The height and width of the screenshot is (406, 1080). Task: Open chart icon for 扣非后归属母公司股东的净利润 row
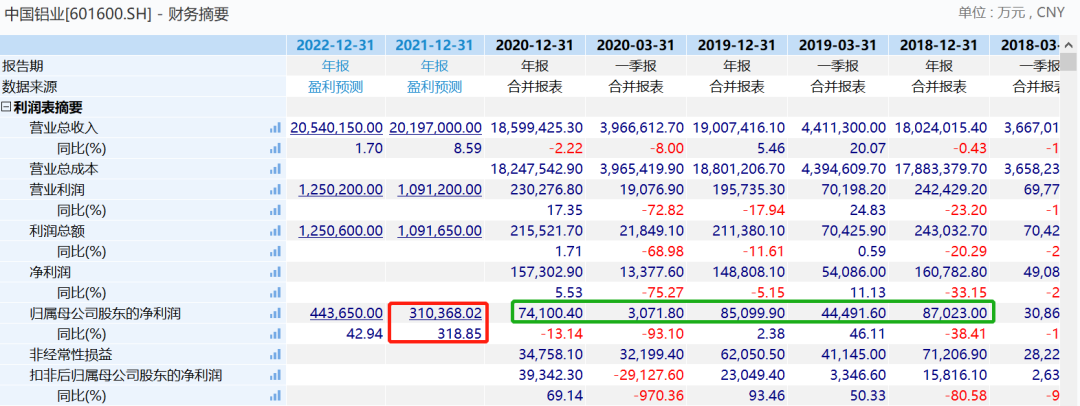(276, 376)
